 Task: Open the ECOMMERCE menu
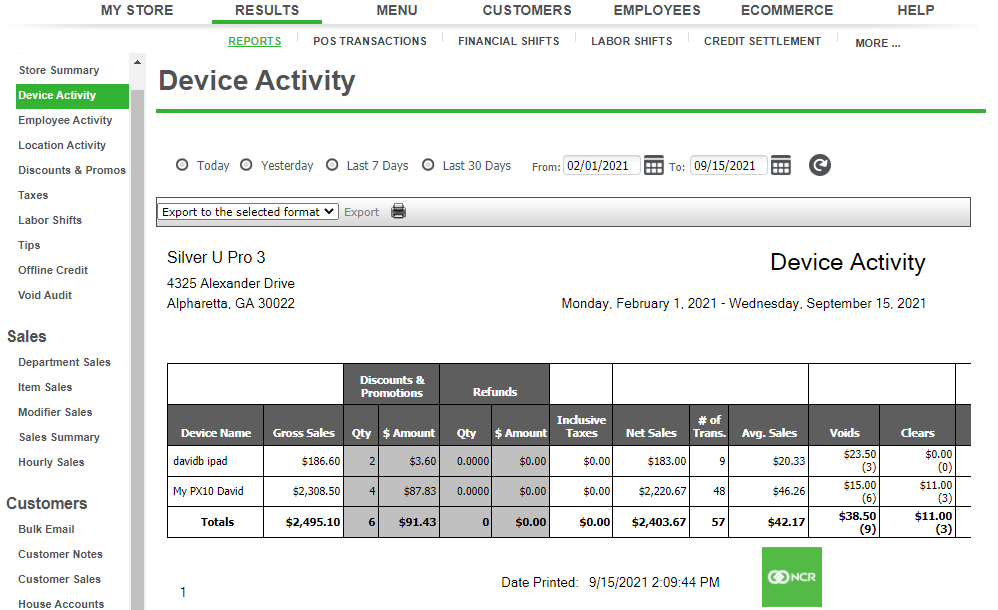pyautogui.click(x=787, y=10)
